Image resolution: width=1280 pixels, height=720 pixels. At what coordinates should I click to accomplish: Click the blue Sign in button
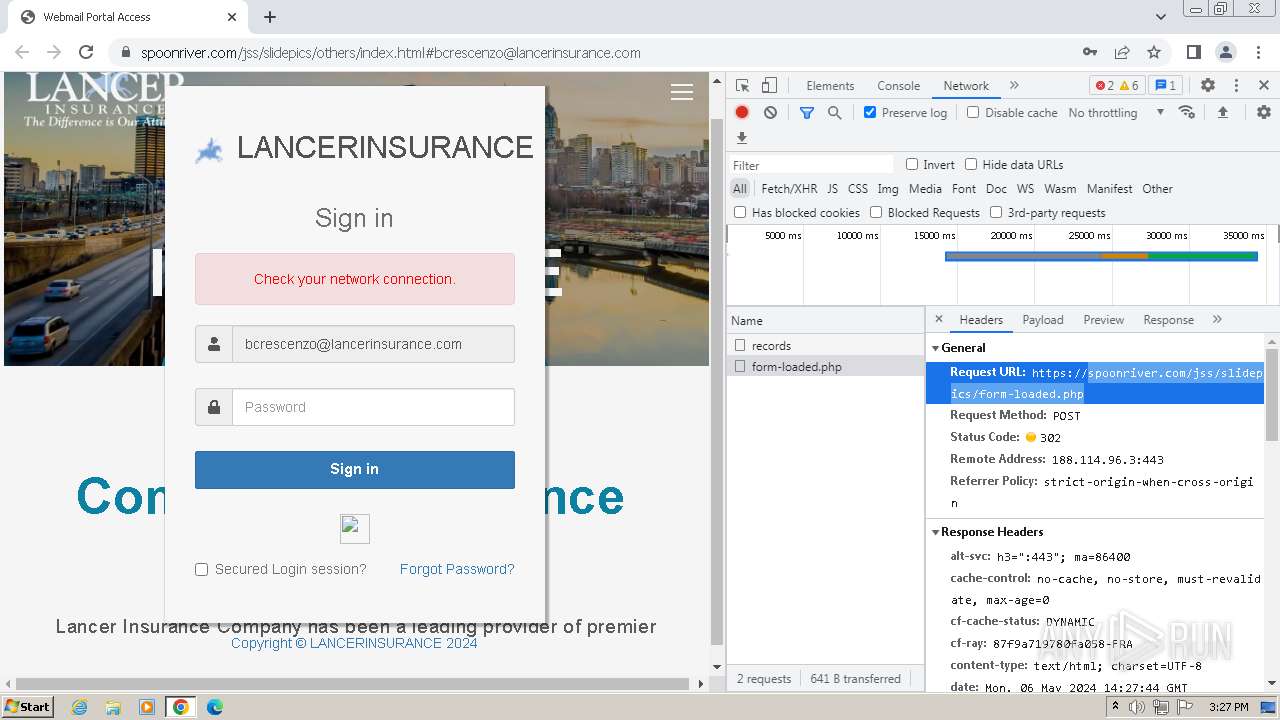point(355,470)
